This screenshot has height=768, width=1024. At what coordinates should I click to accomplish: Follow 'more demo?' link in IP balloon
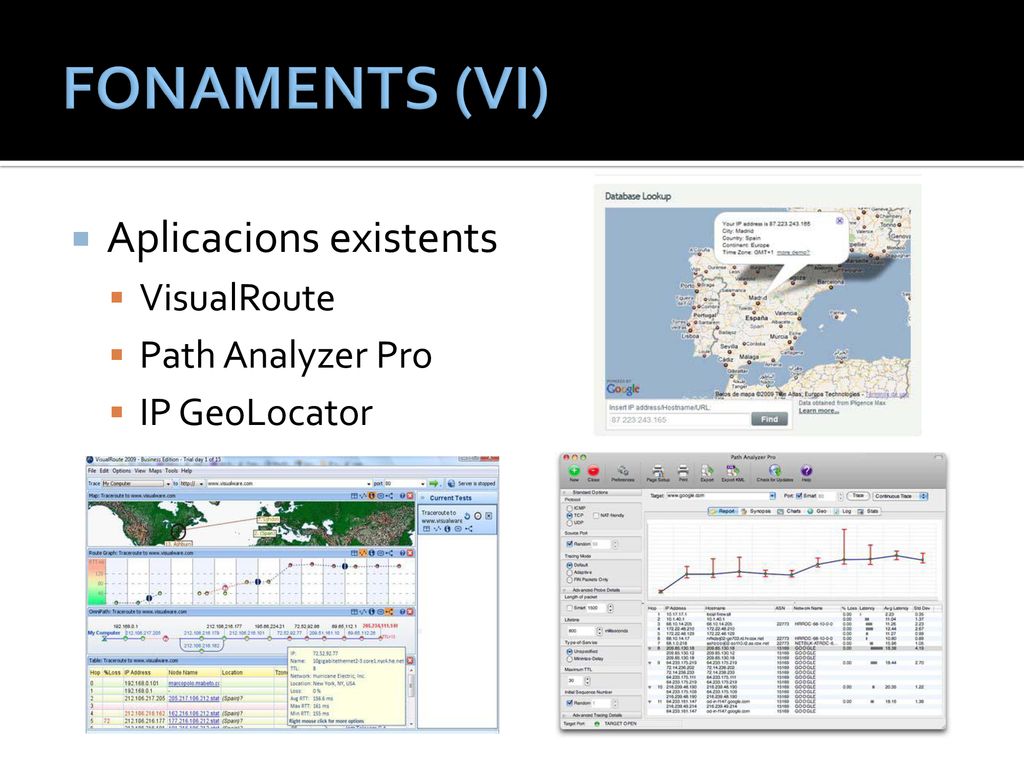pos(793,252)
